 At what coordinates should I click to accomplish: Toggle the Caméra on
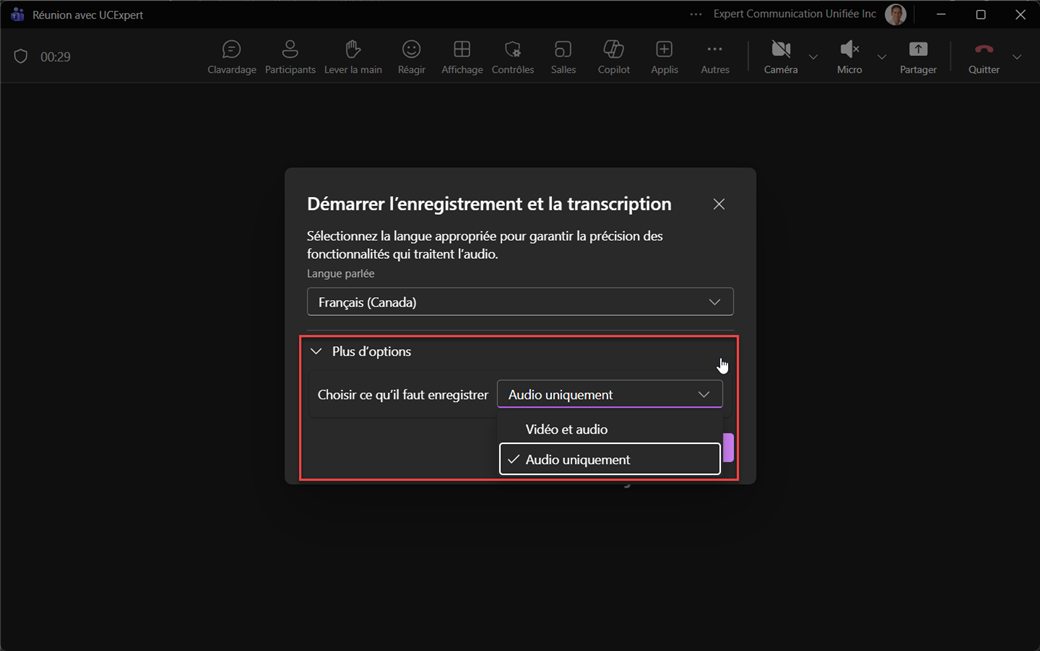pyautogui.click(x=781, y=57)
